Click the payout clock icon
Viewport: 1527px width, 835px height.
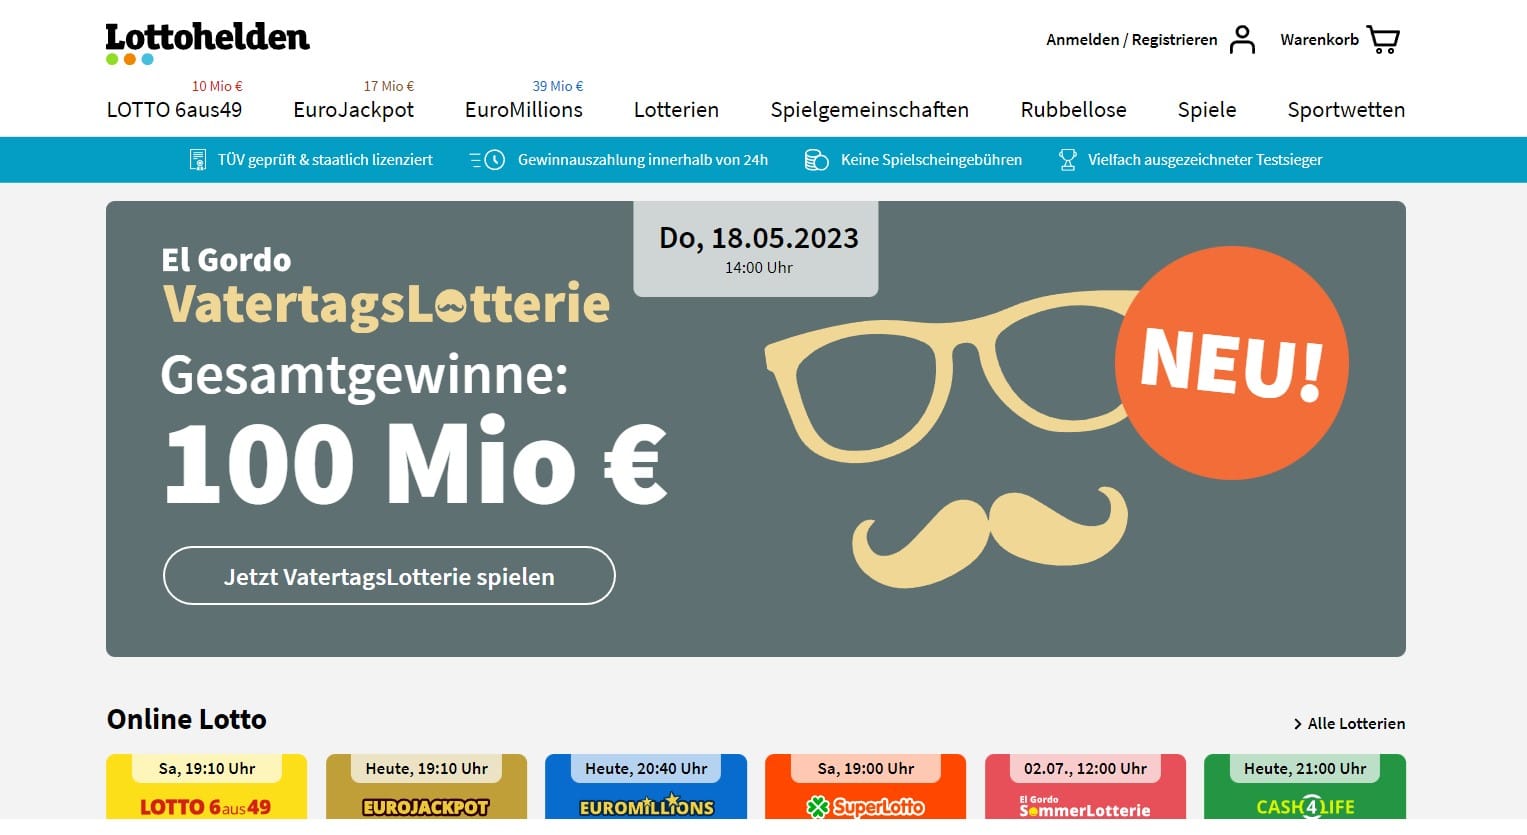pyautogui.click(x=487, y=160)
